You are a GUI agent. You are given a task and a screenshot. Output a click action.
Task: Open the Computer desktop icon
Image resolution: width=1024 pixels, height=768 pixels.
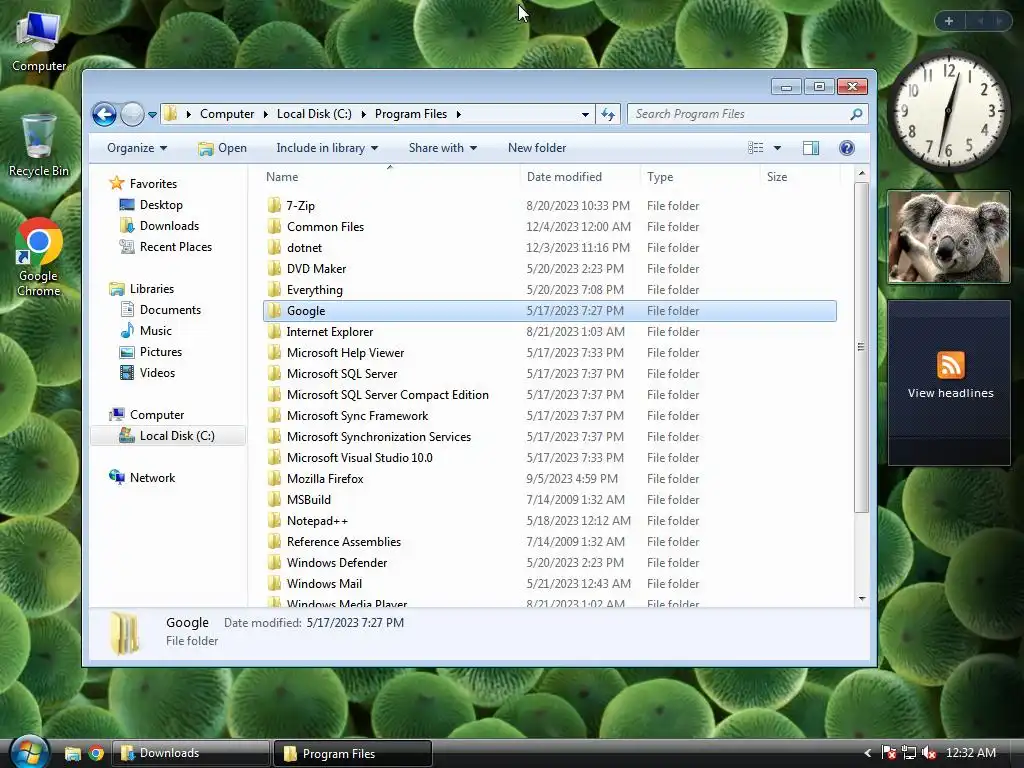39,42
